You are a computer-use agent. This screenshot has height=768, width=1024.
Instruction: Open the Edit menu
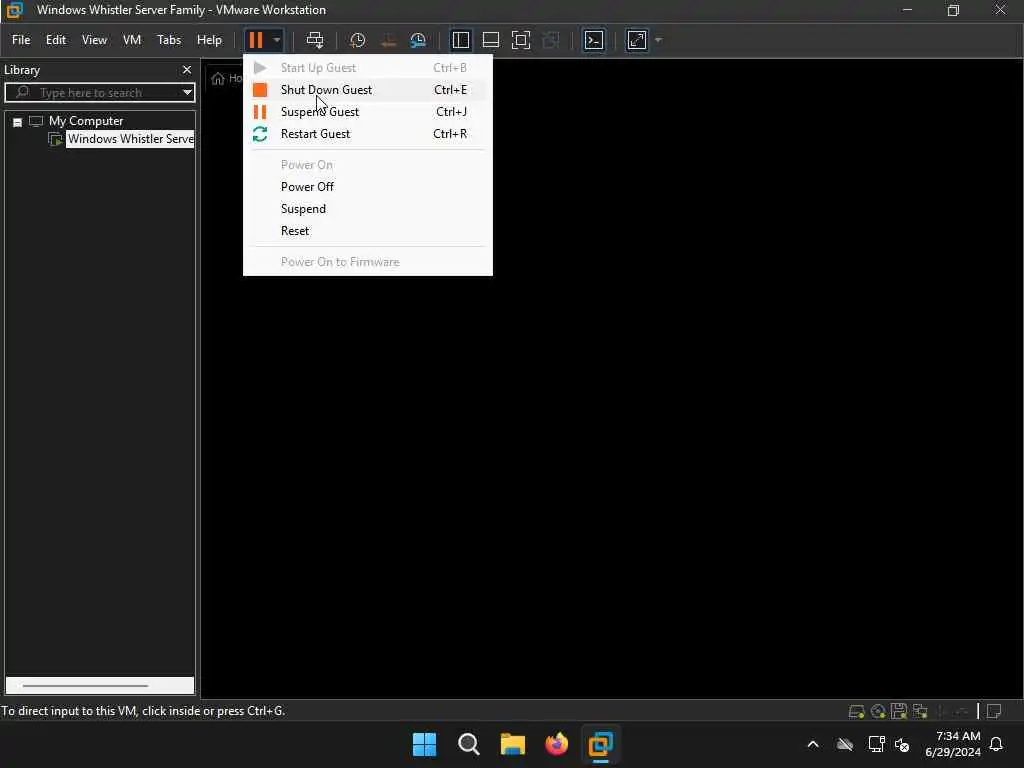pos(56,40)
